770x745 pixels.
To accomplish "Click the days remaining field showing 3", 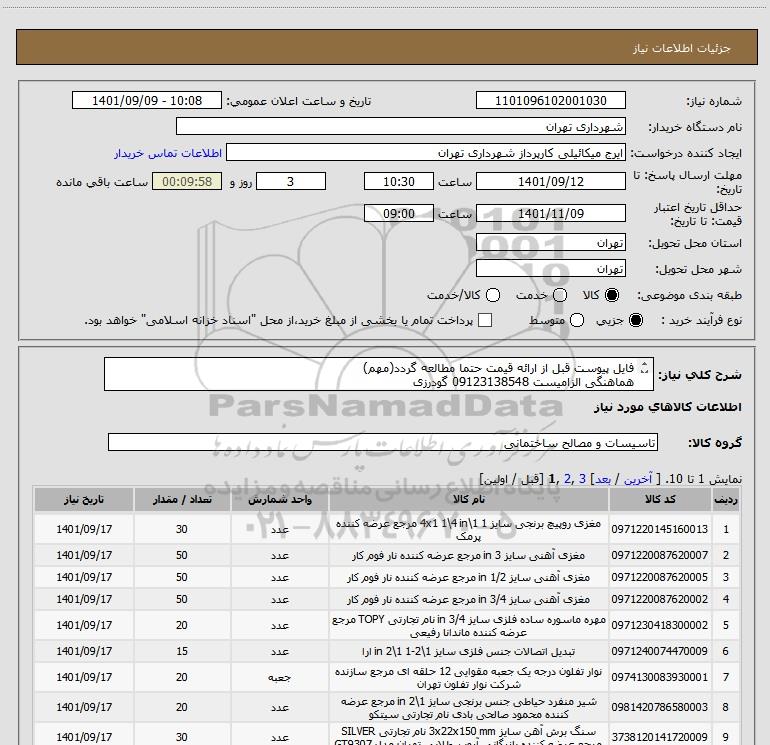I will [x=291, y=181].
